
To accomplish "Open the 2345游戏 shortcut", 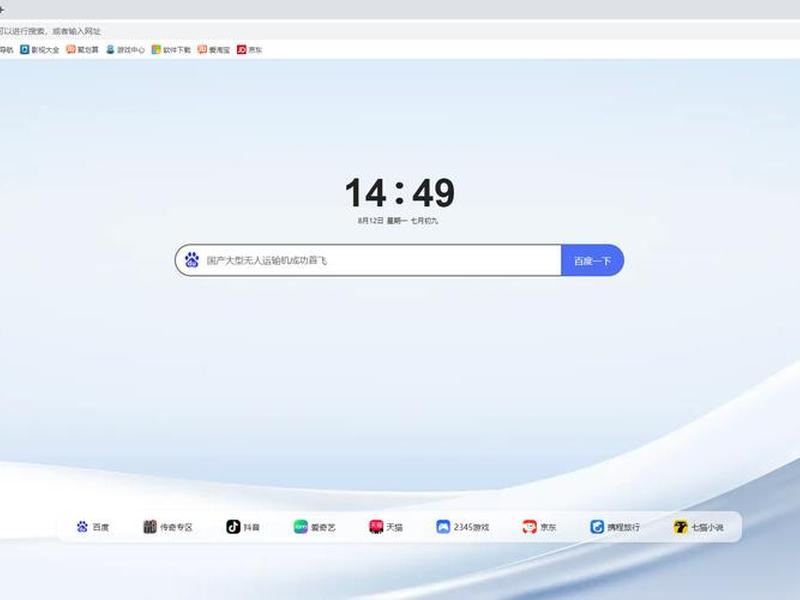I will point(463,527).
